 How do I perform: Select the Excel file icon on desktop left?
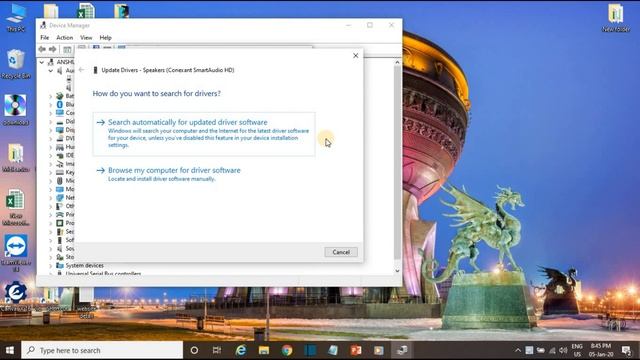coord(15,208)
